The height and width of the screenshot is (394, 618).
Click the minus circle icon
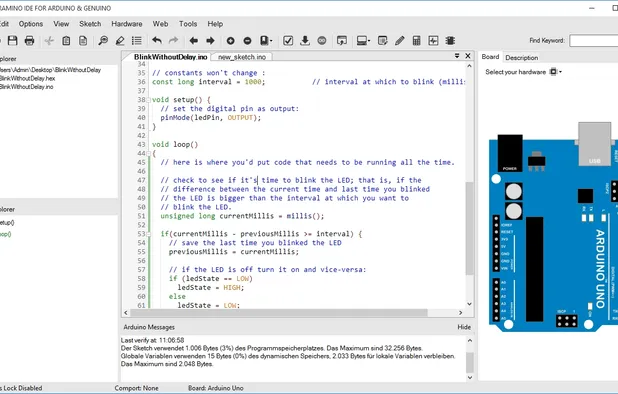[x=248, y=41]
